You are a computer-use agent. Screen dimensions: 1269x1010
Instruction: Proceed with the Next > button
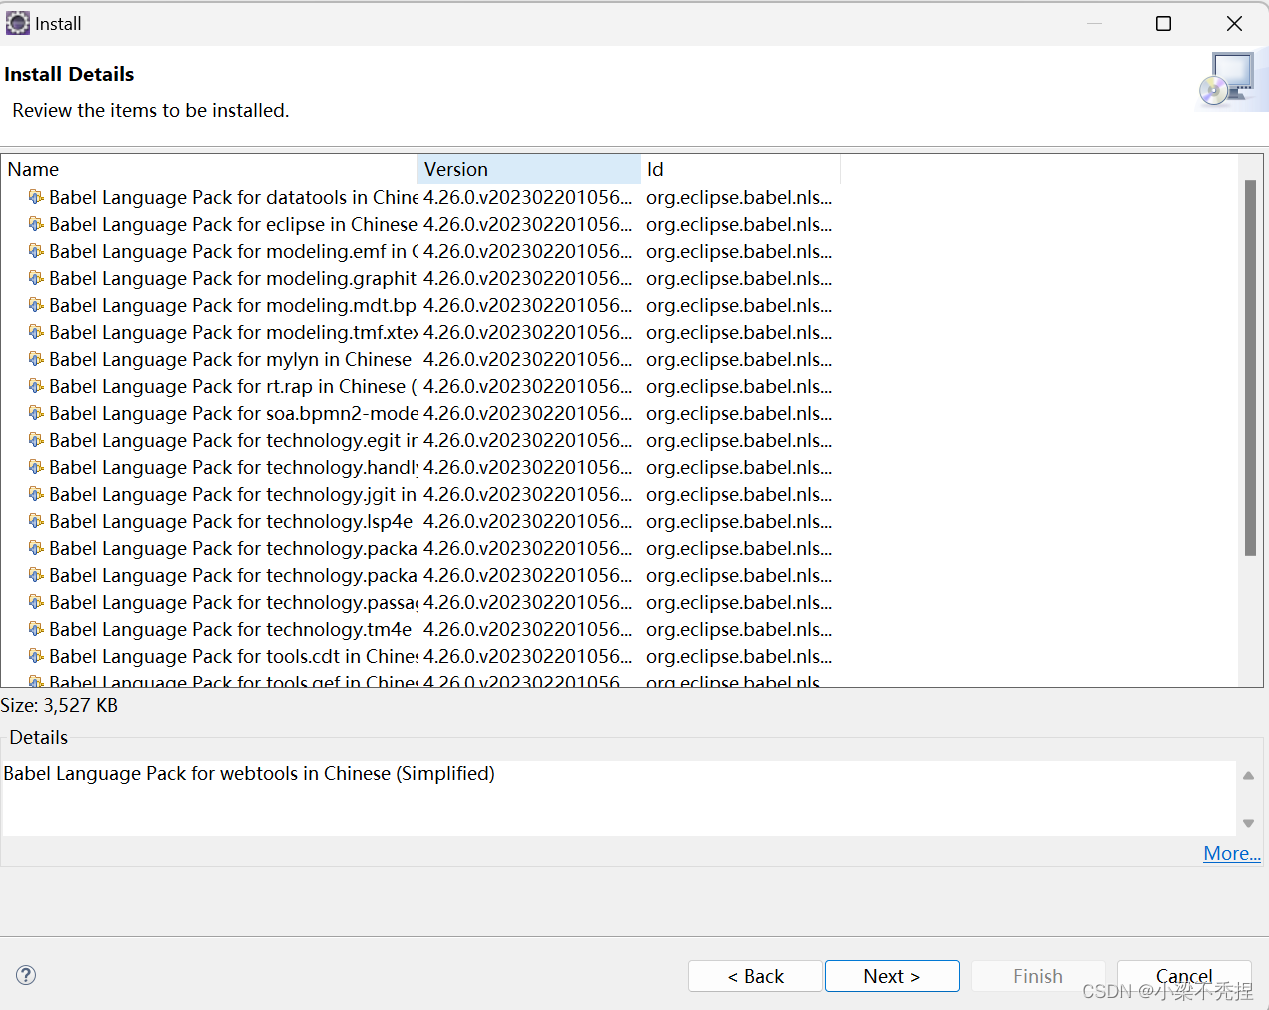[x=892, y=976]
